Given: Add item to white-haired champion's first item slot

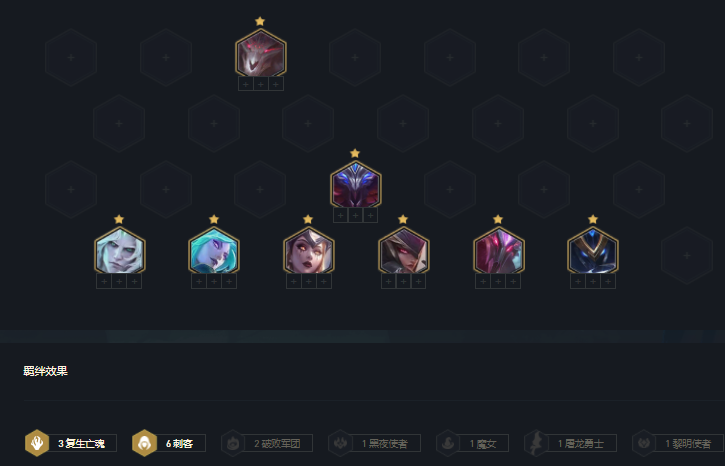Looking at the screenshot, I should [104, 281].
